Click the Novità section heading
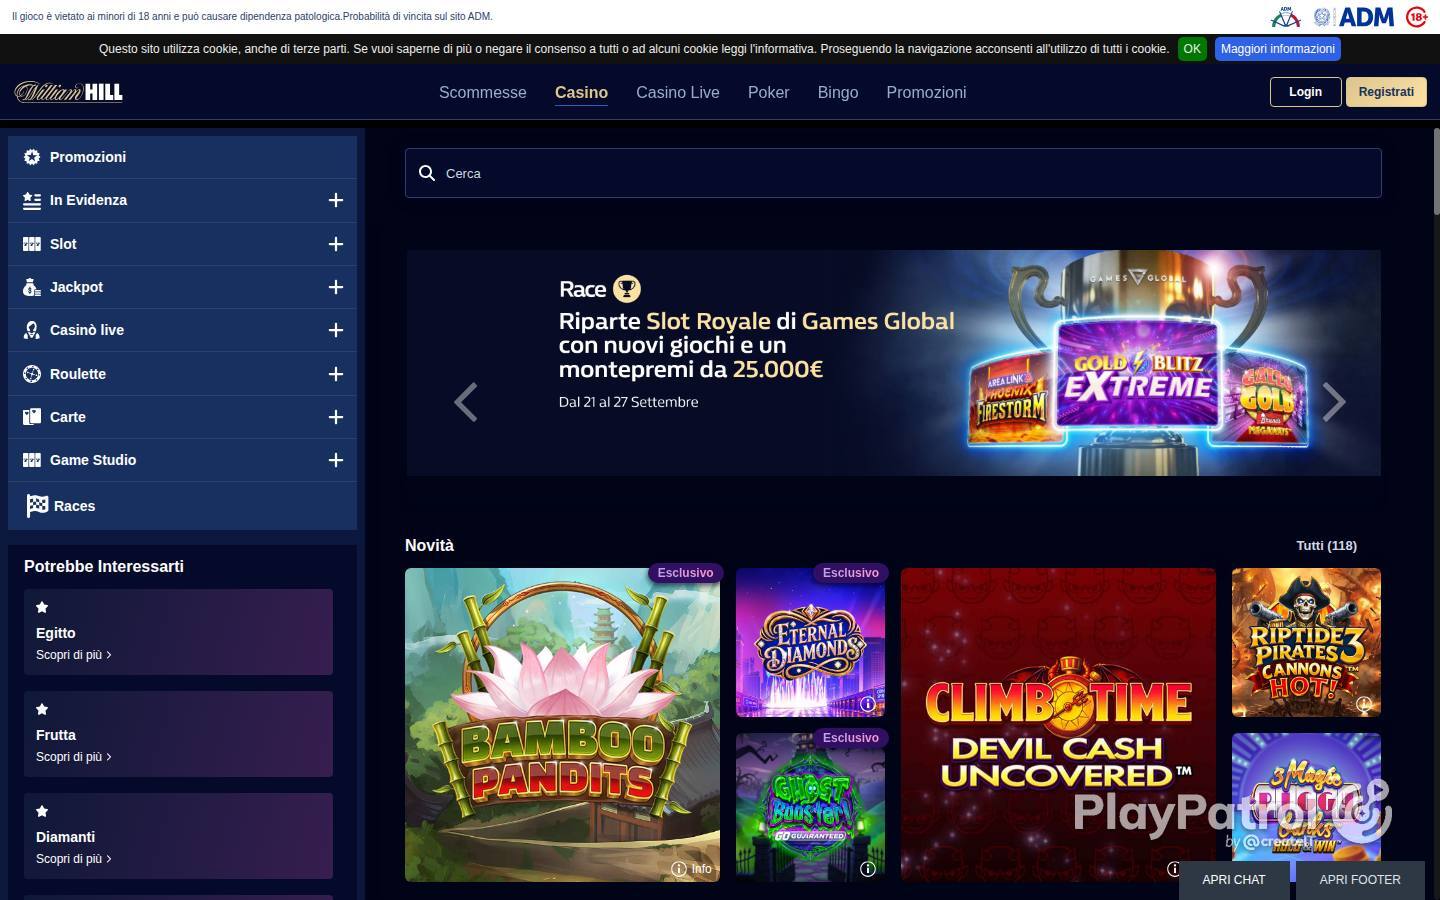 tap(429, 545)
